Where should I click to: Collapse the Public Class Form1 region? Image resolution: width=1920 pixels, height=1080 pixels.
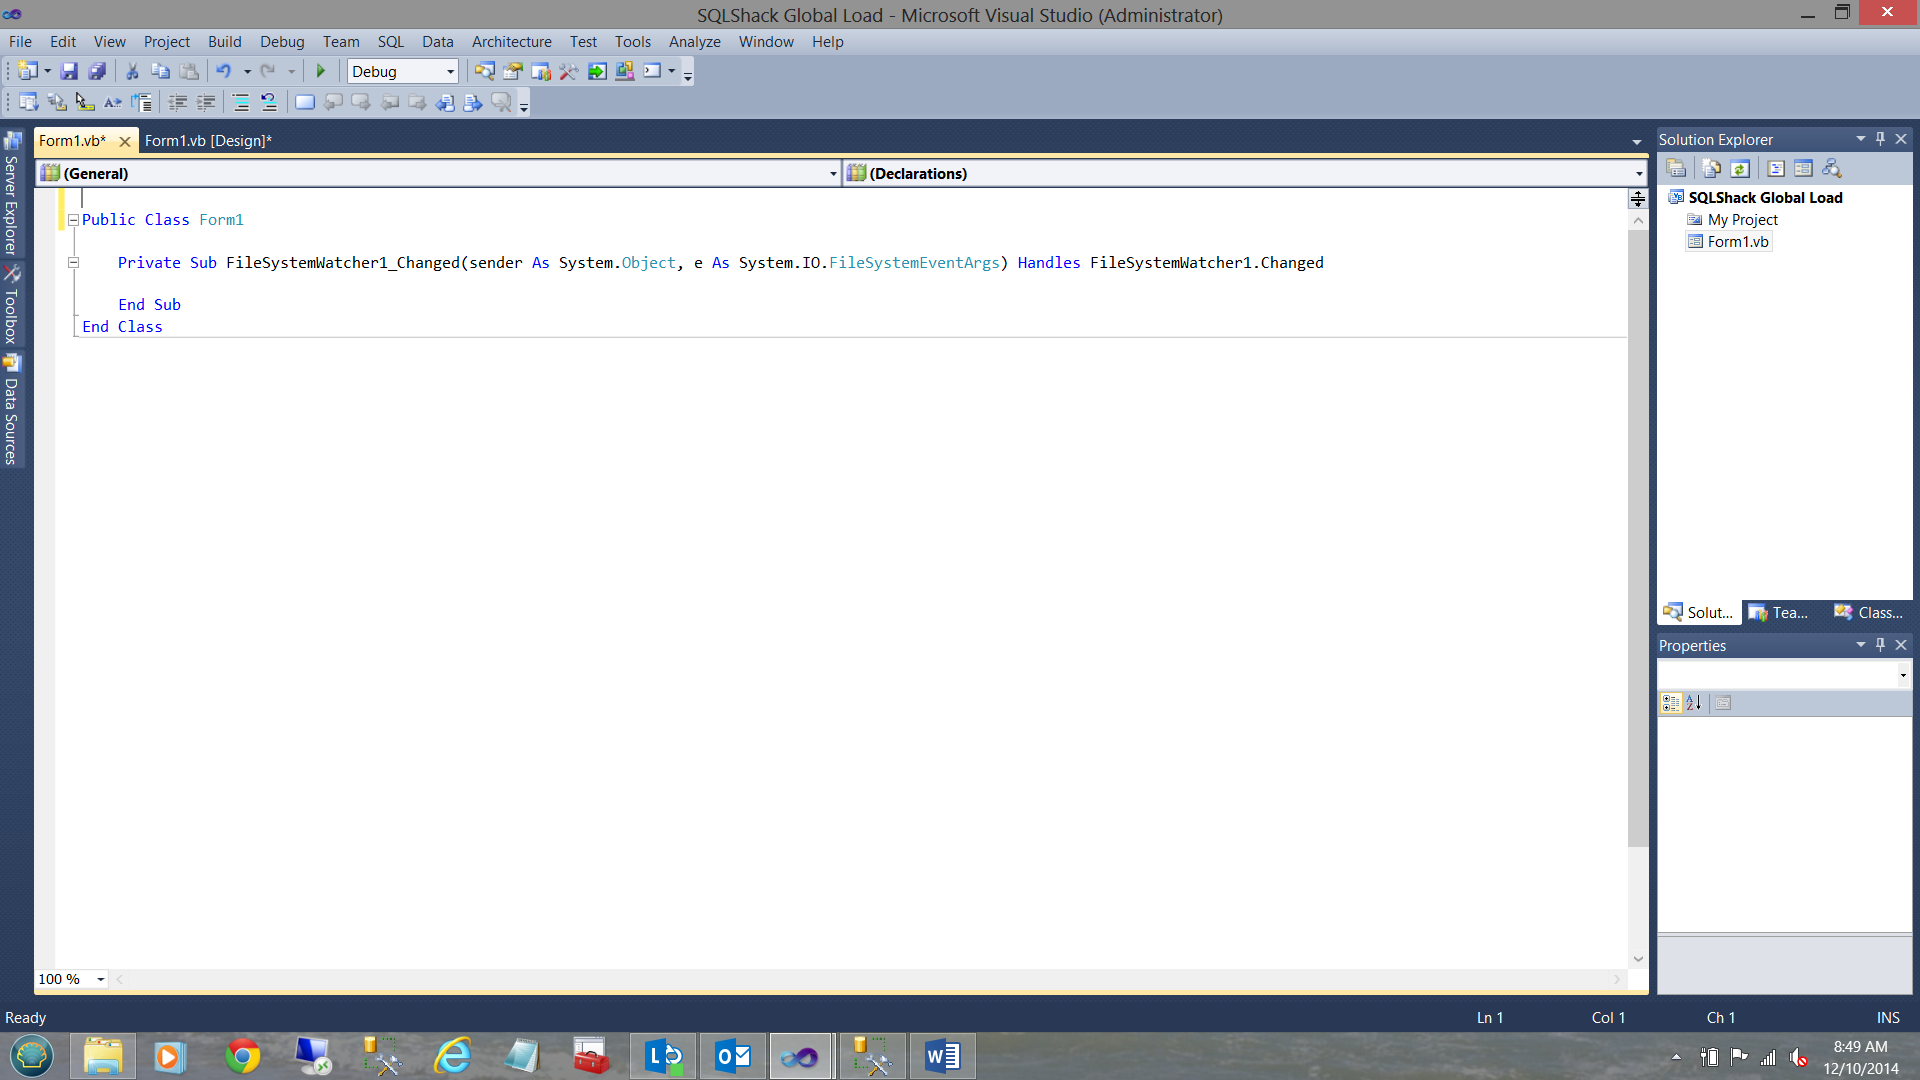coord(73,220)
